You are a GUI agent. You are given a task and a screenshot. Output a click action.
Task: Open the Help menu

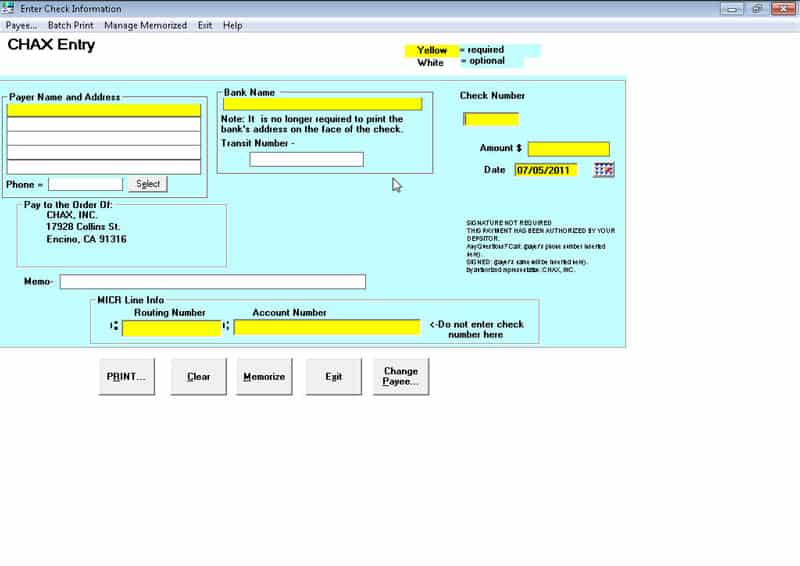pos(232,25)
